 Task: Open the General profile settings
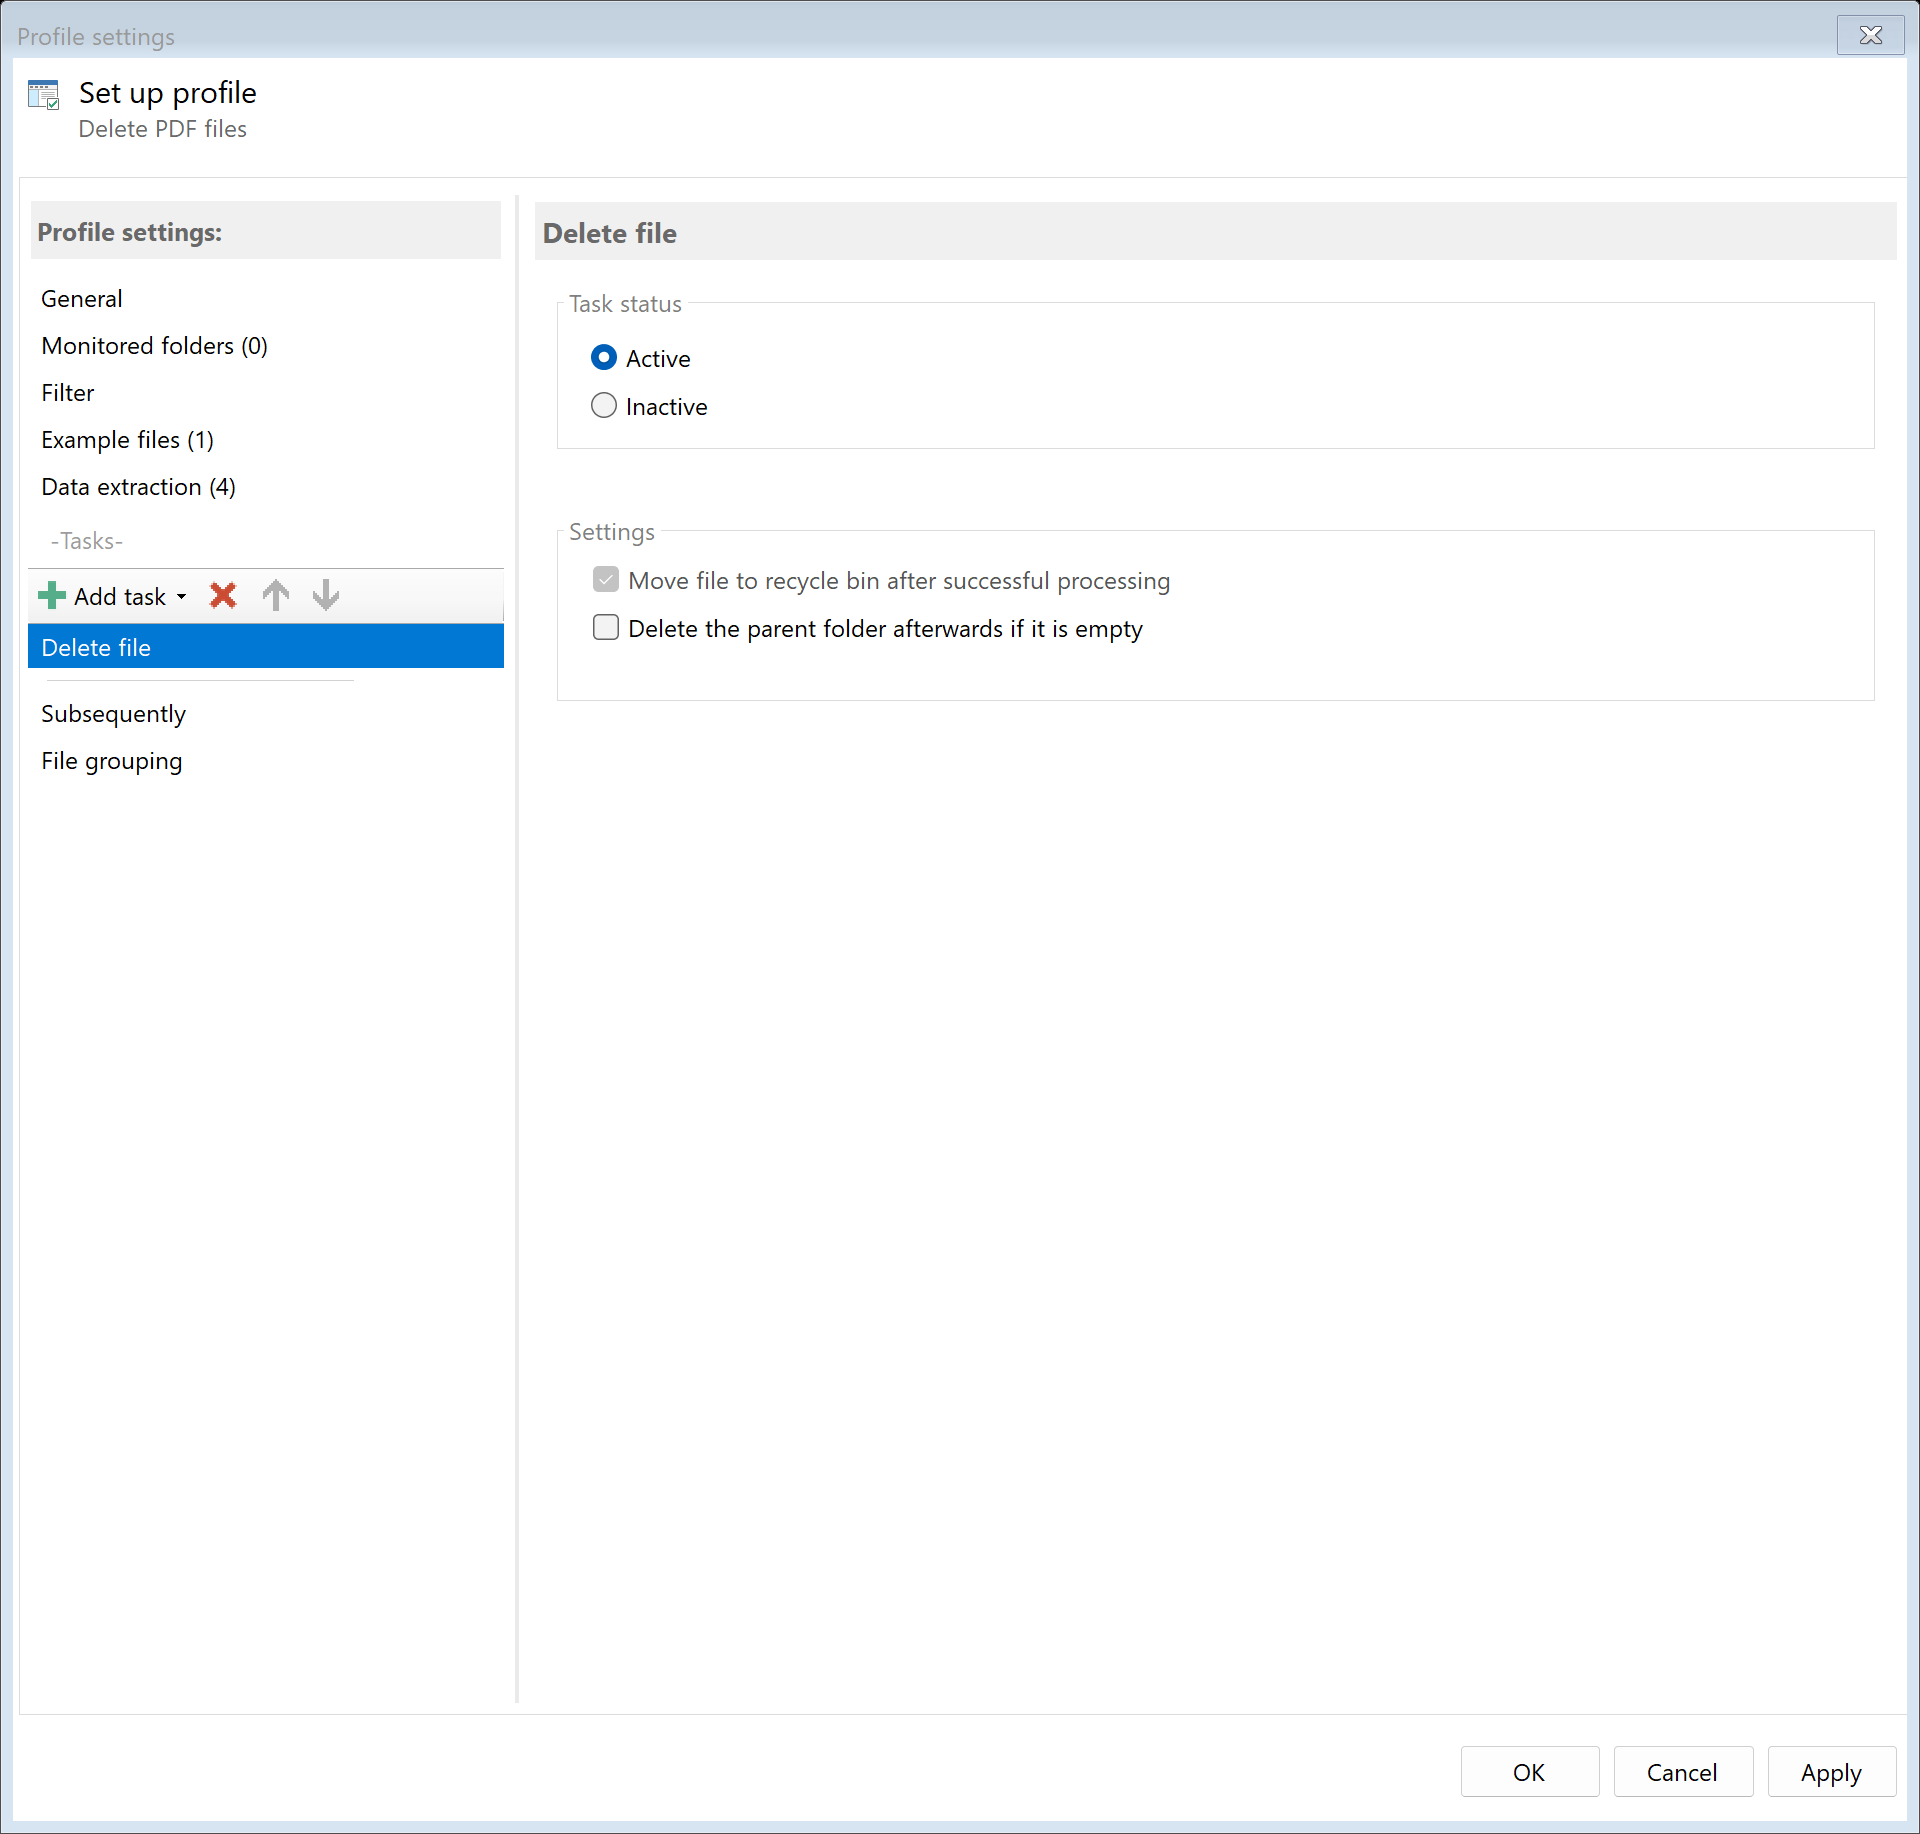pos(82,298)
